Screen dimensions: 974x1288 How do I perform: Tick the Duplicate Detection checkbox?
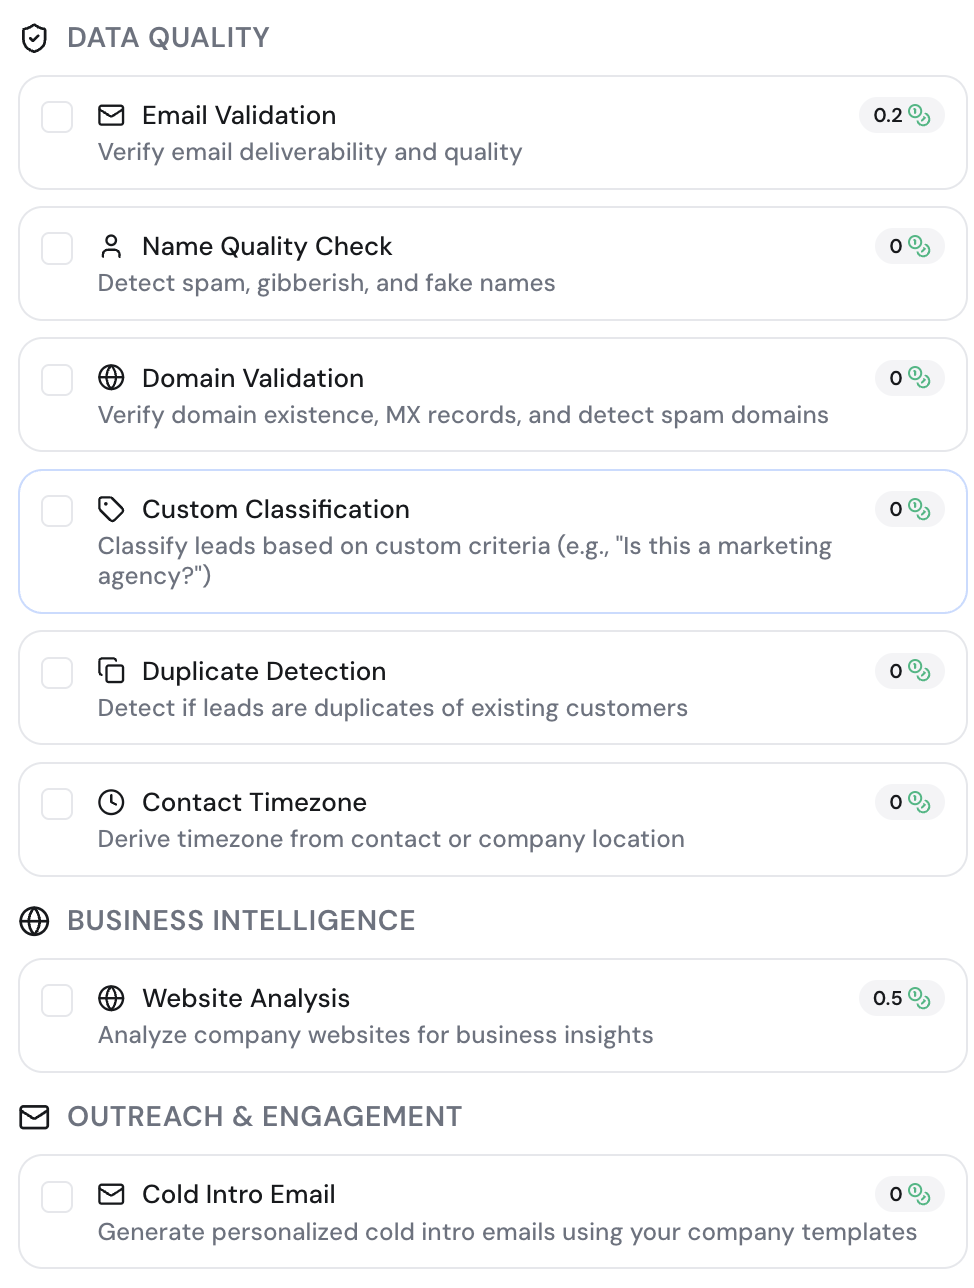point(57,673)
